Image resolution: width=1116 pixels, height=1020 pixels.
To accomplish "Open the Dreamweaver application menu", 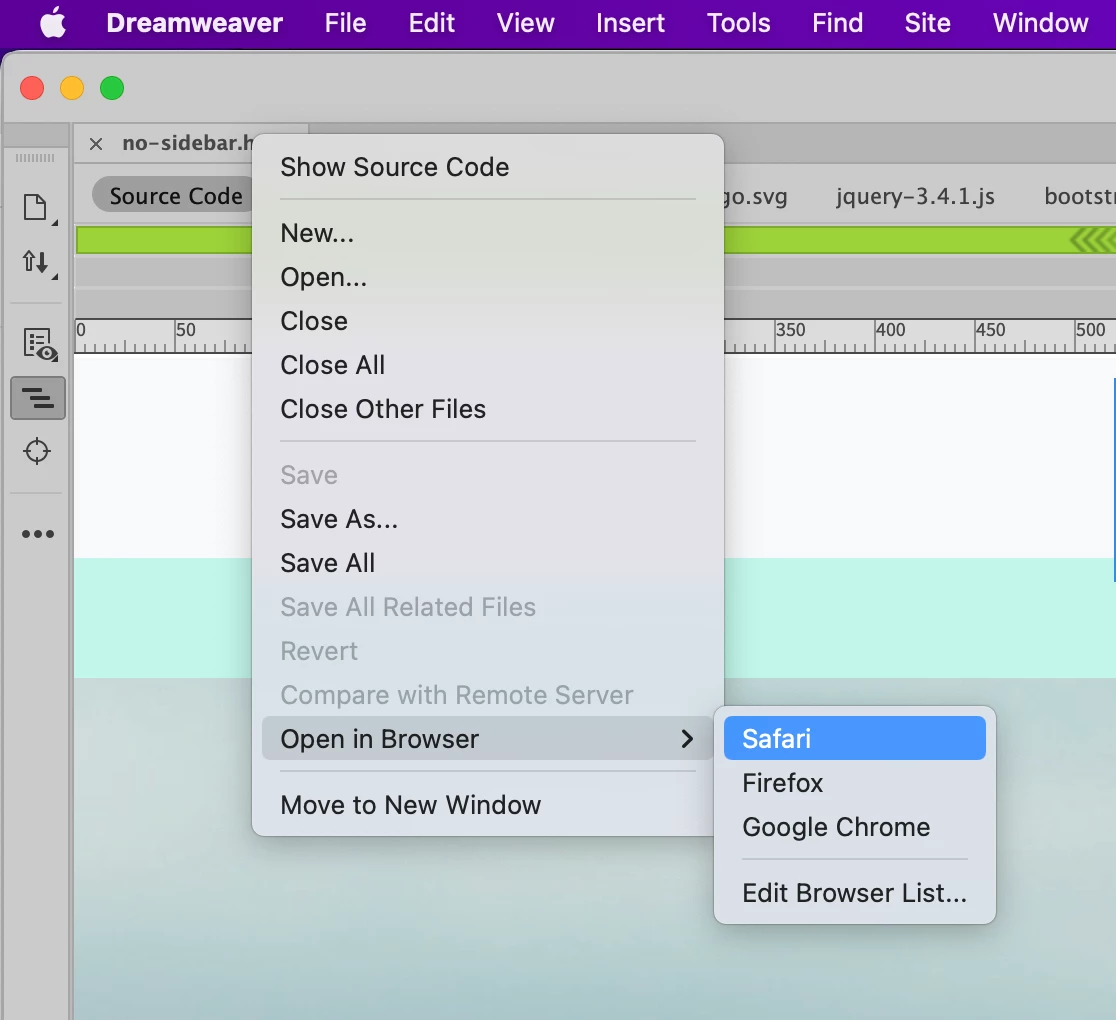I will [x=194, y=23].
